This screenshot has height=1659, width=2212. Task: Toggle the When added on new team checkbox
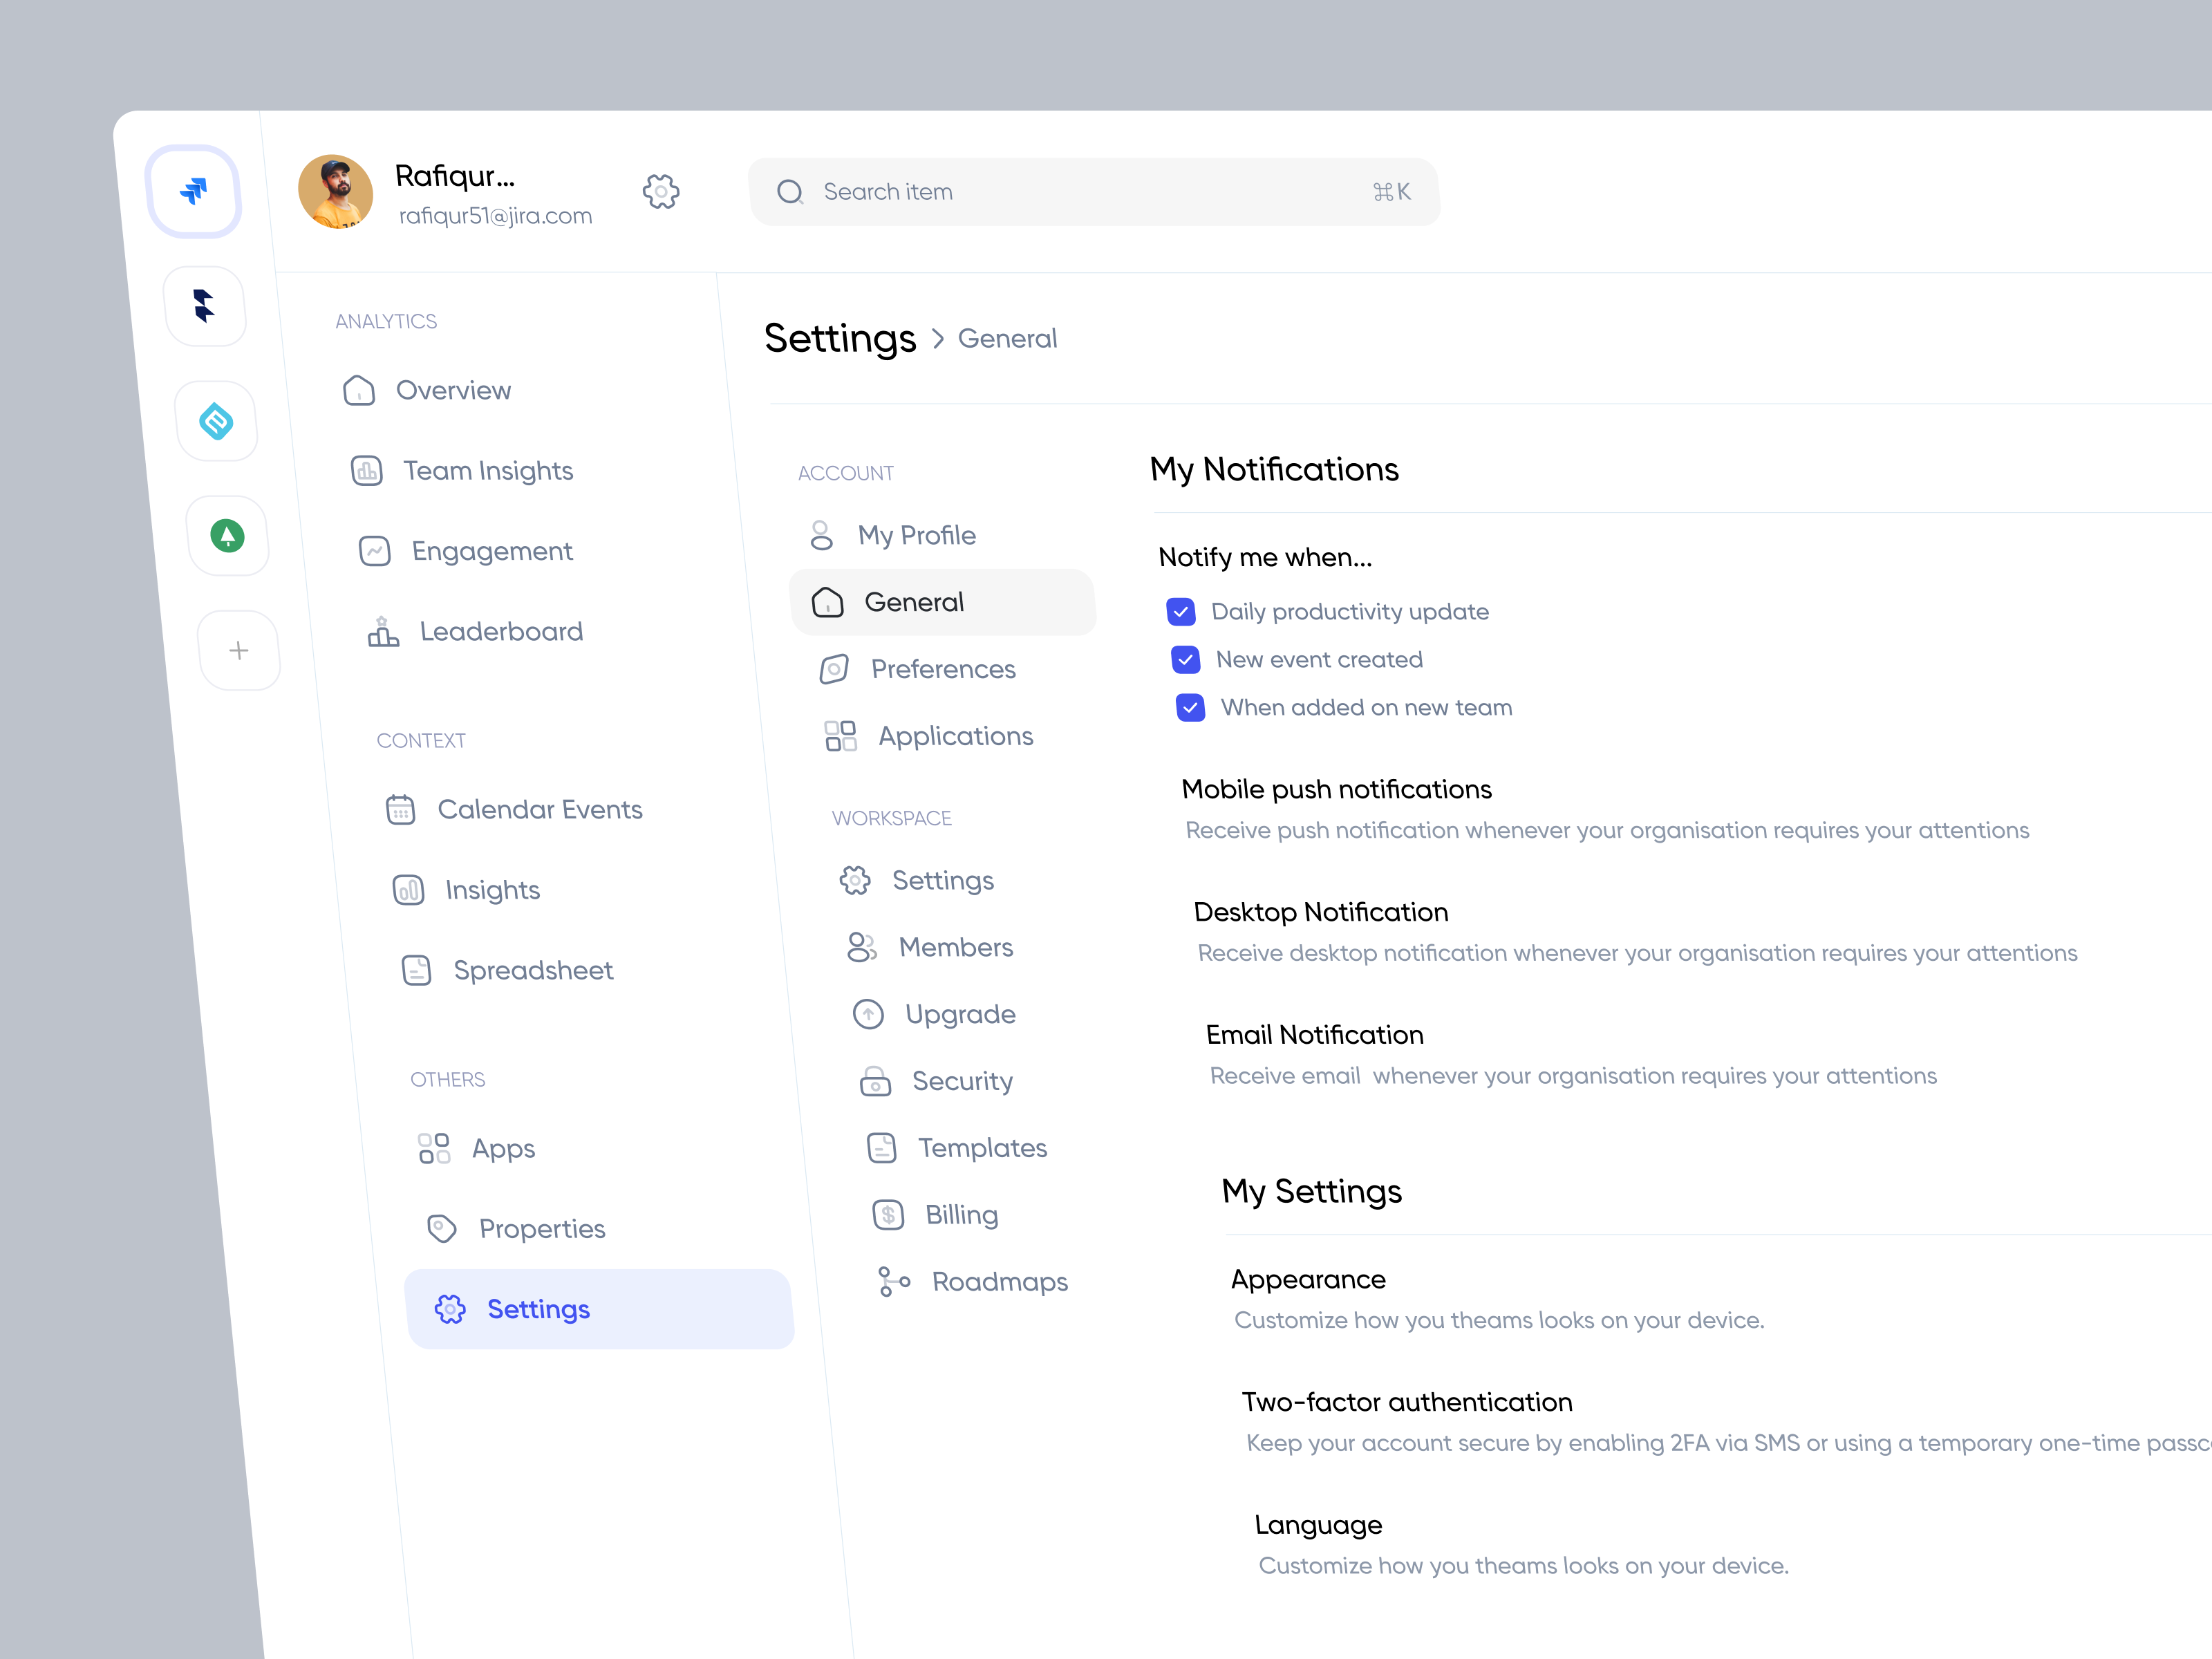point(1190,707)
